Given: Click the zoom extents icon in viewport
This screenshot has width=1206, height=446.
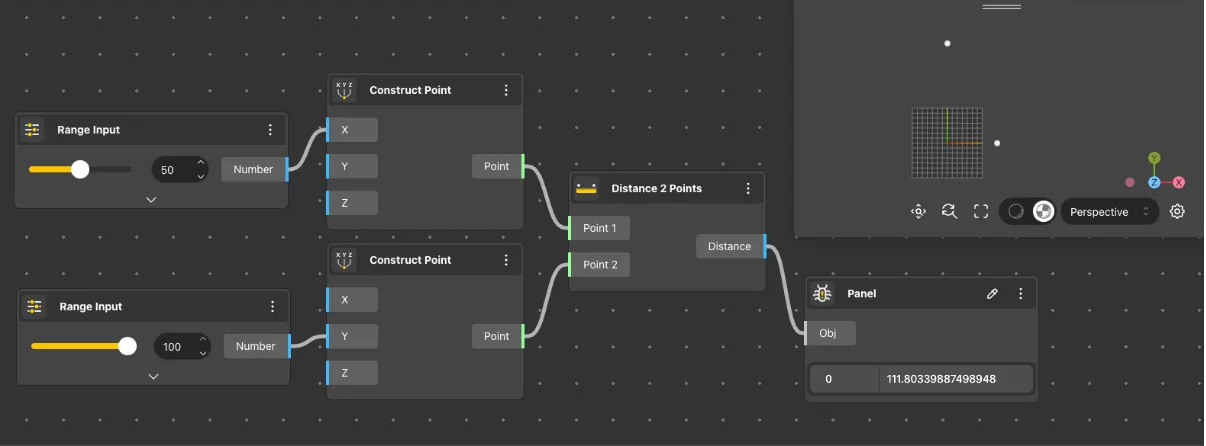Looking at the screenshot, I should [x=918, y=211].
